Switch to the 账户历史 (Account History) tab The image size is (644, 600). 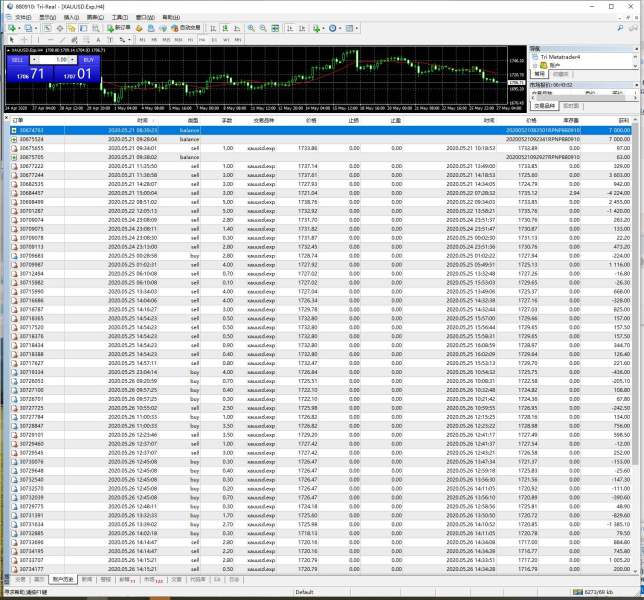point(63,578)
